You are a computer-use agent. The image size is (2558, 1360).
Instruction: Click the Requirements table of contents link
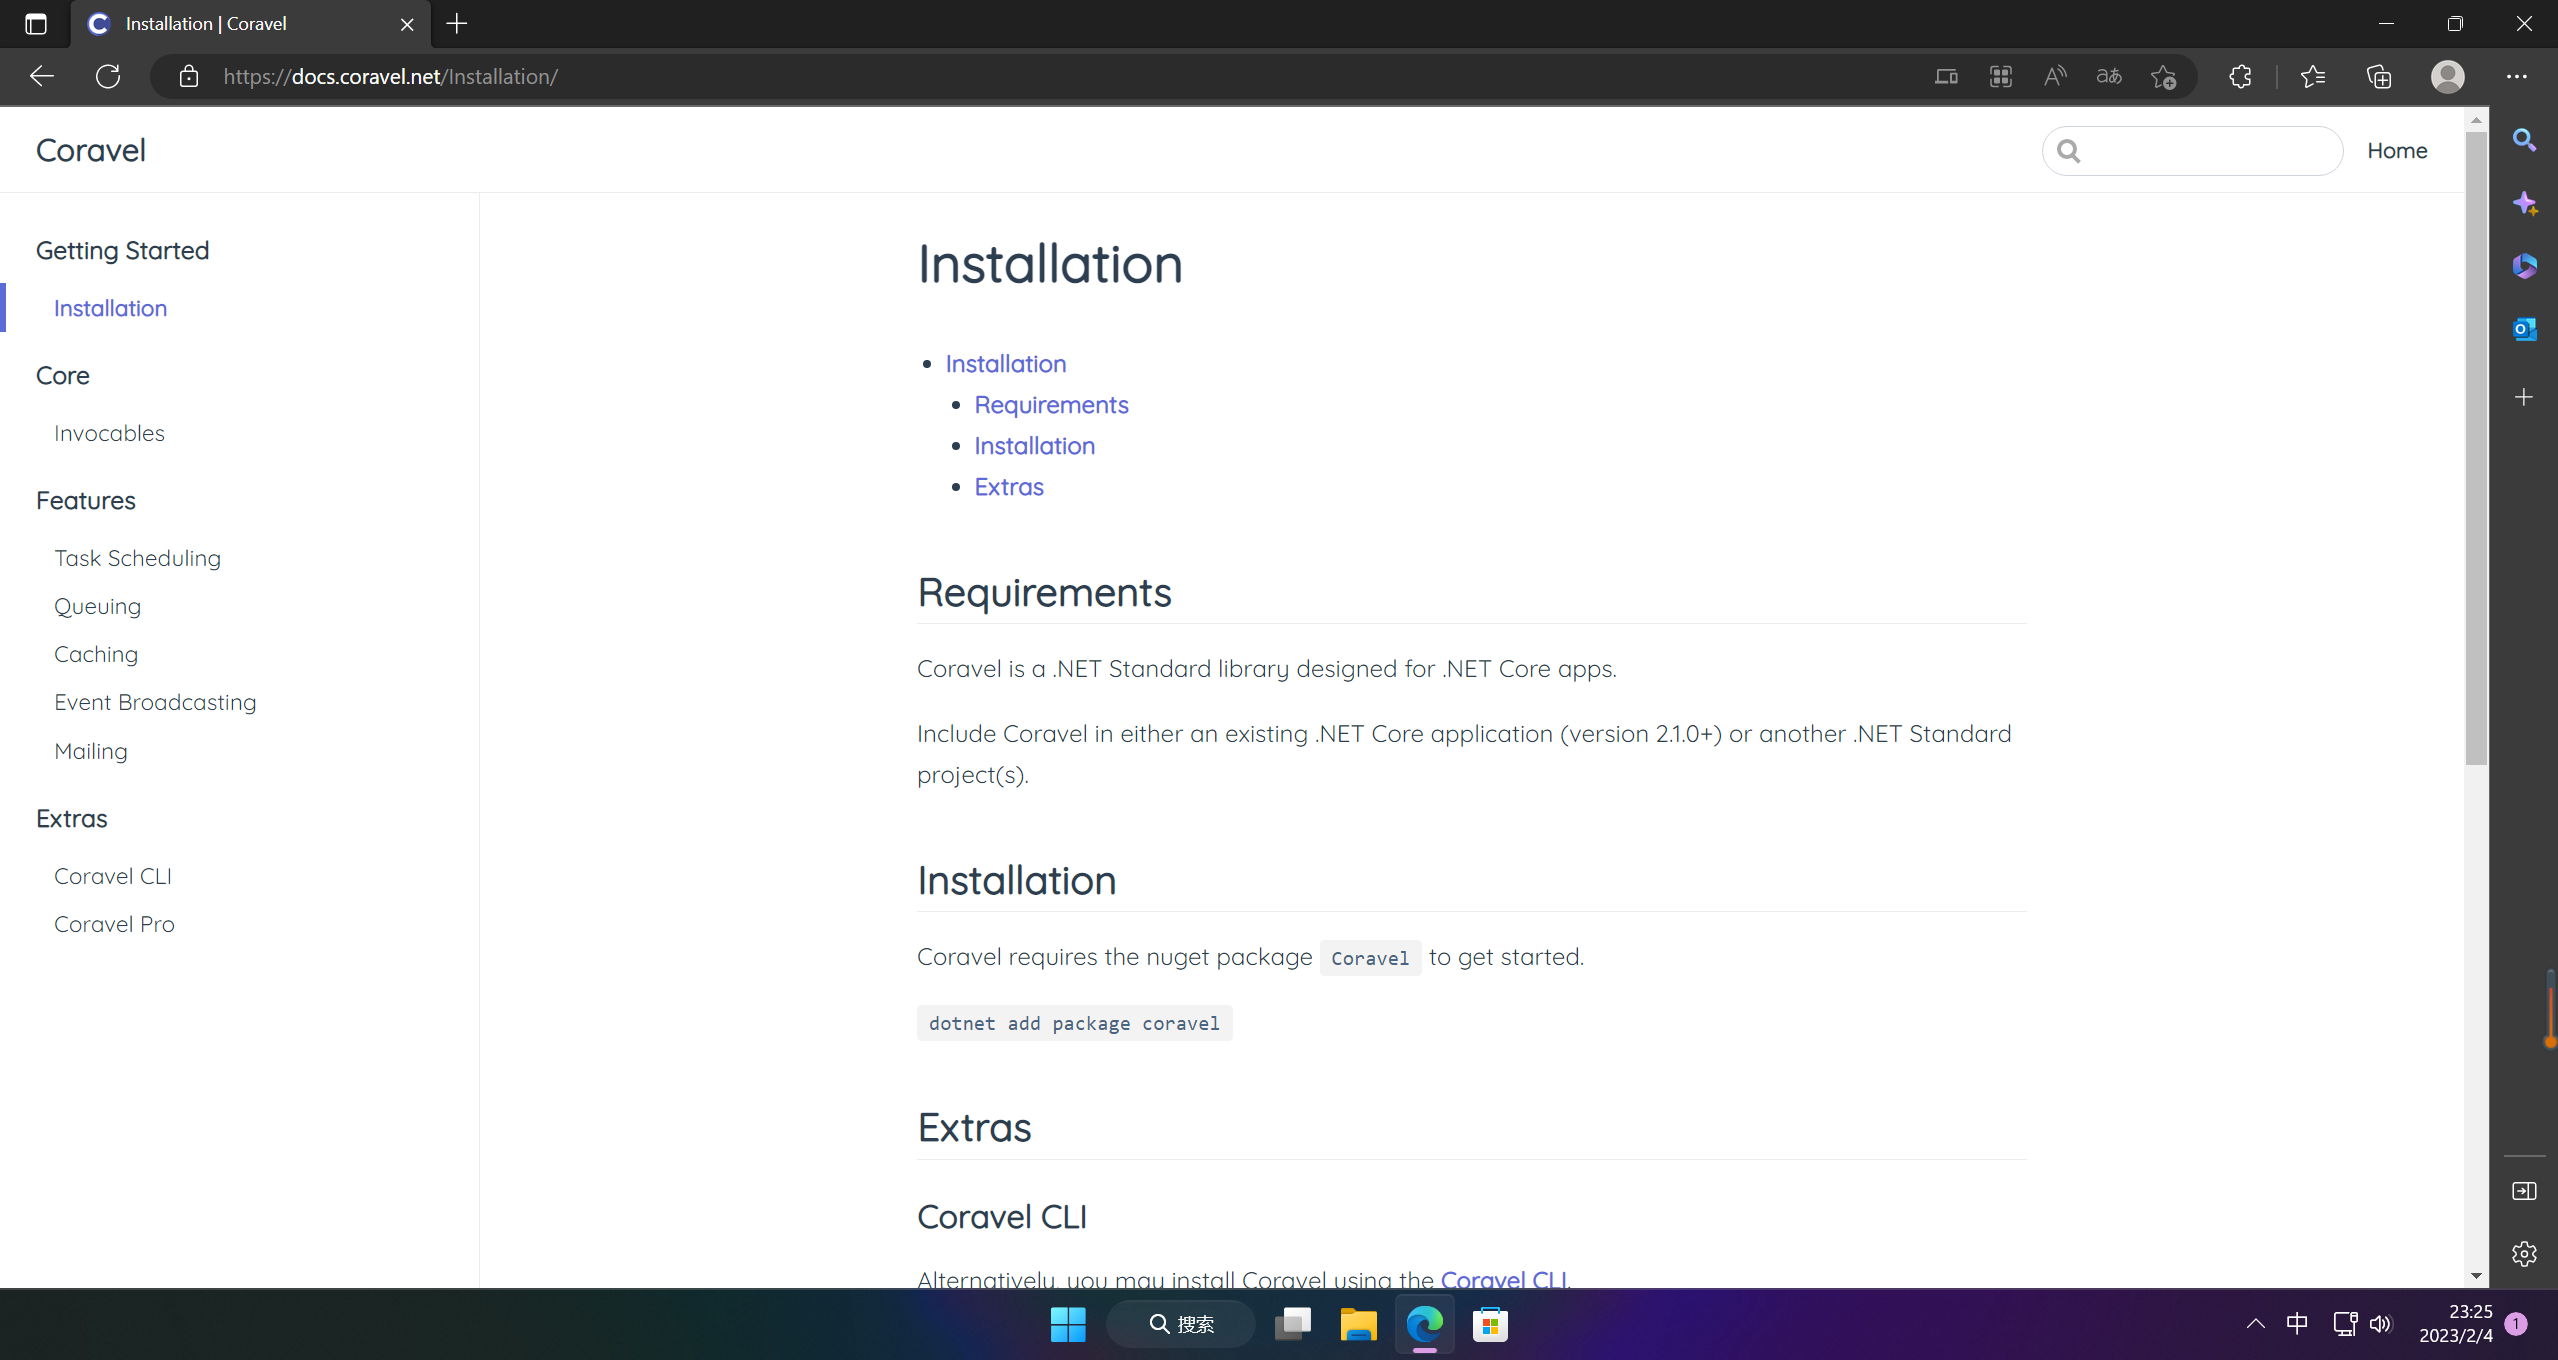[x=1051, y=405]
